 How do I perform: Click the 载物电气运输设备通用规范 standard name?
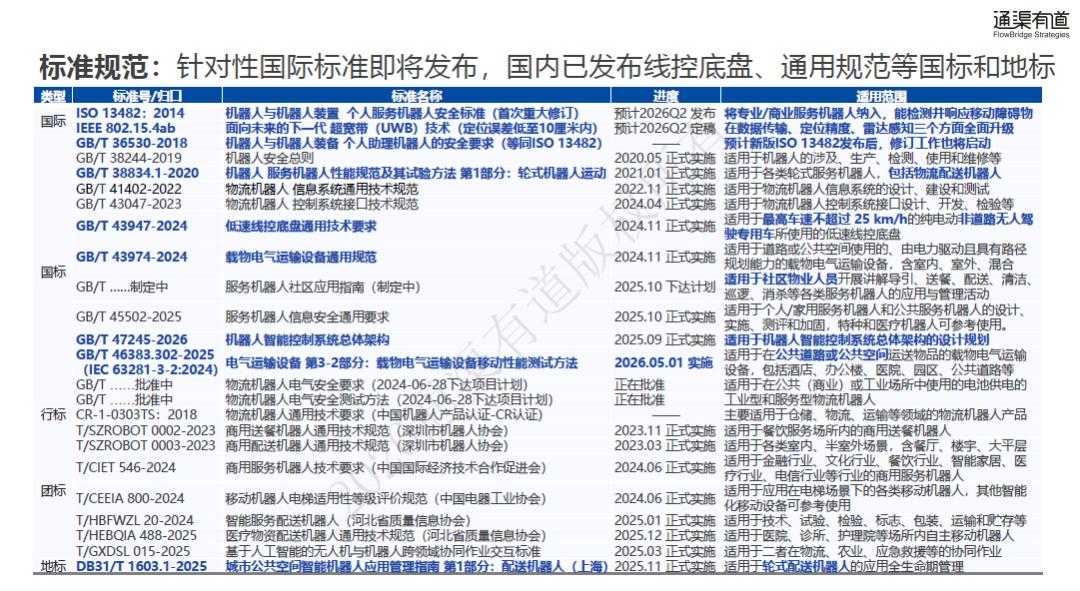point(301,257)
